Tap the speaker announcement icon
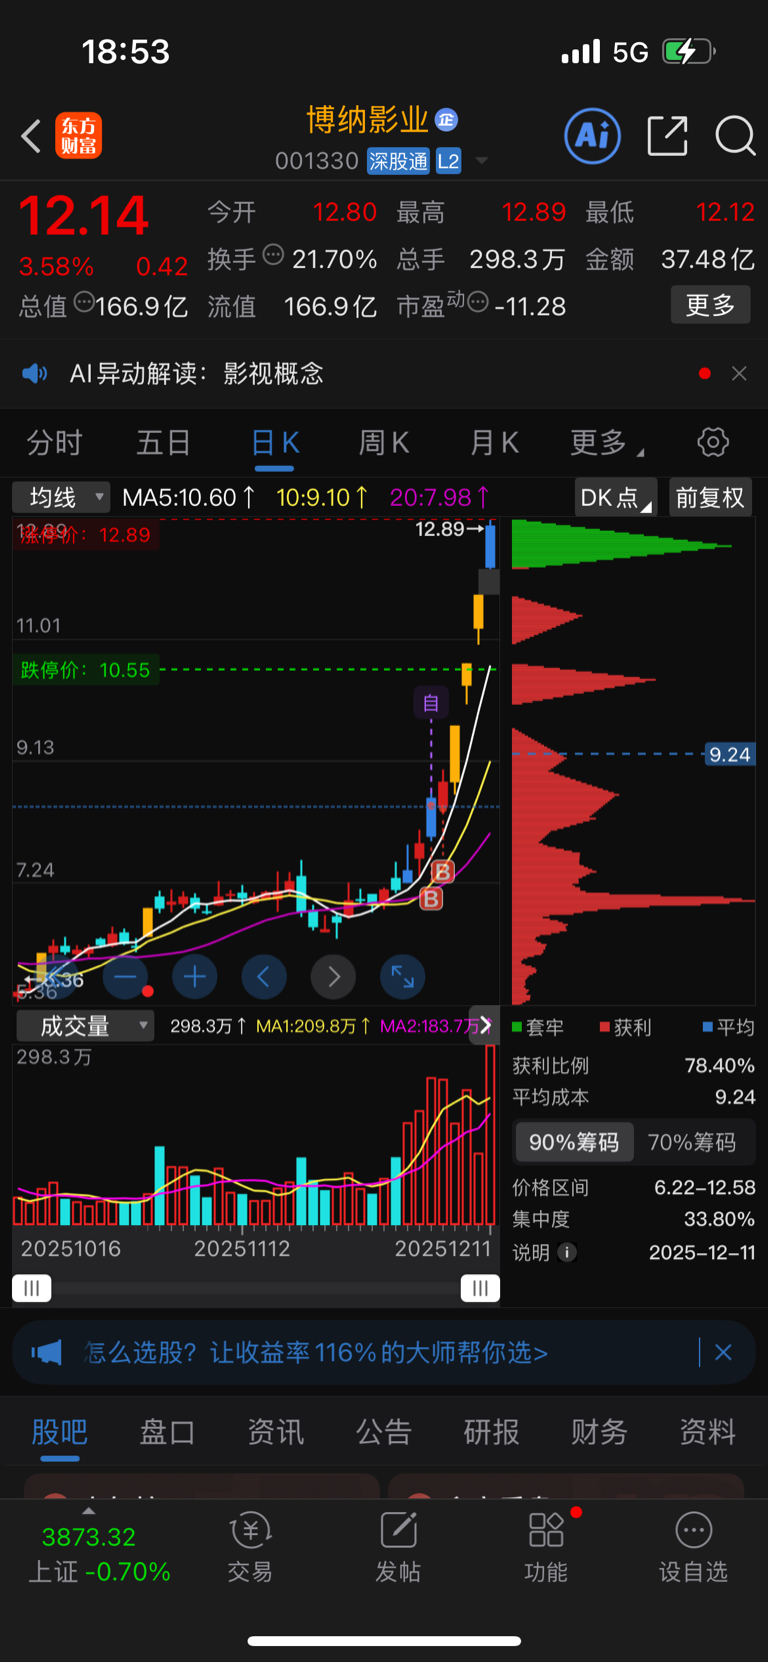The height and width of the screenshot is (1663, 768). (x=35, y=374)
